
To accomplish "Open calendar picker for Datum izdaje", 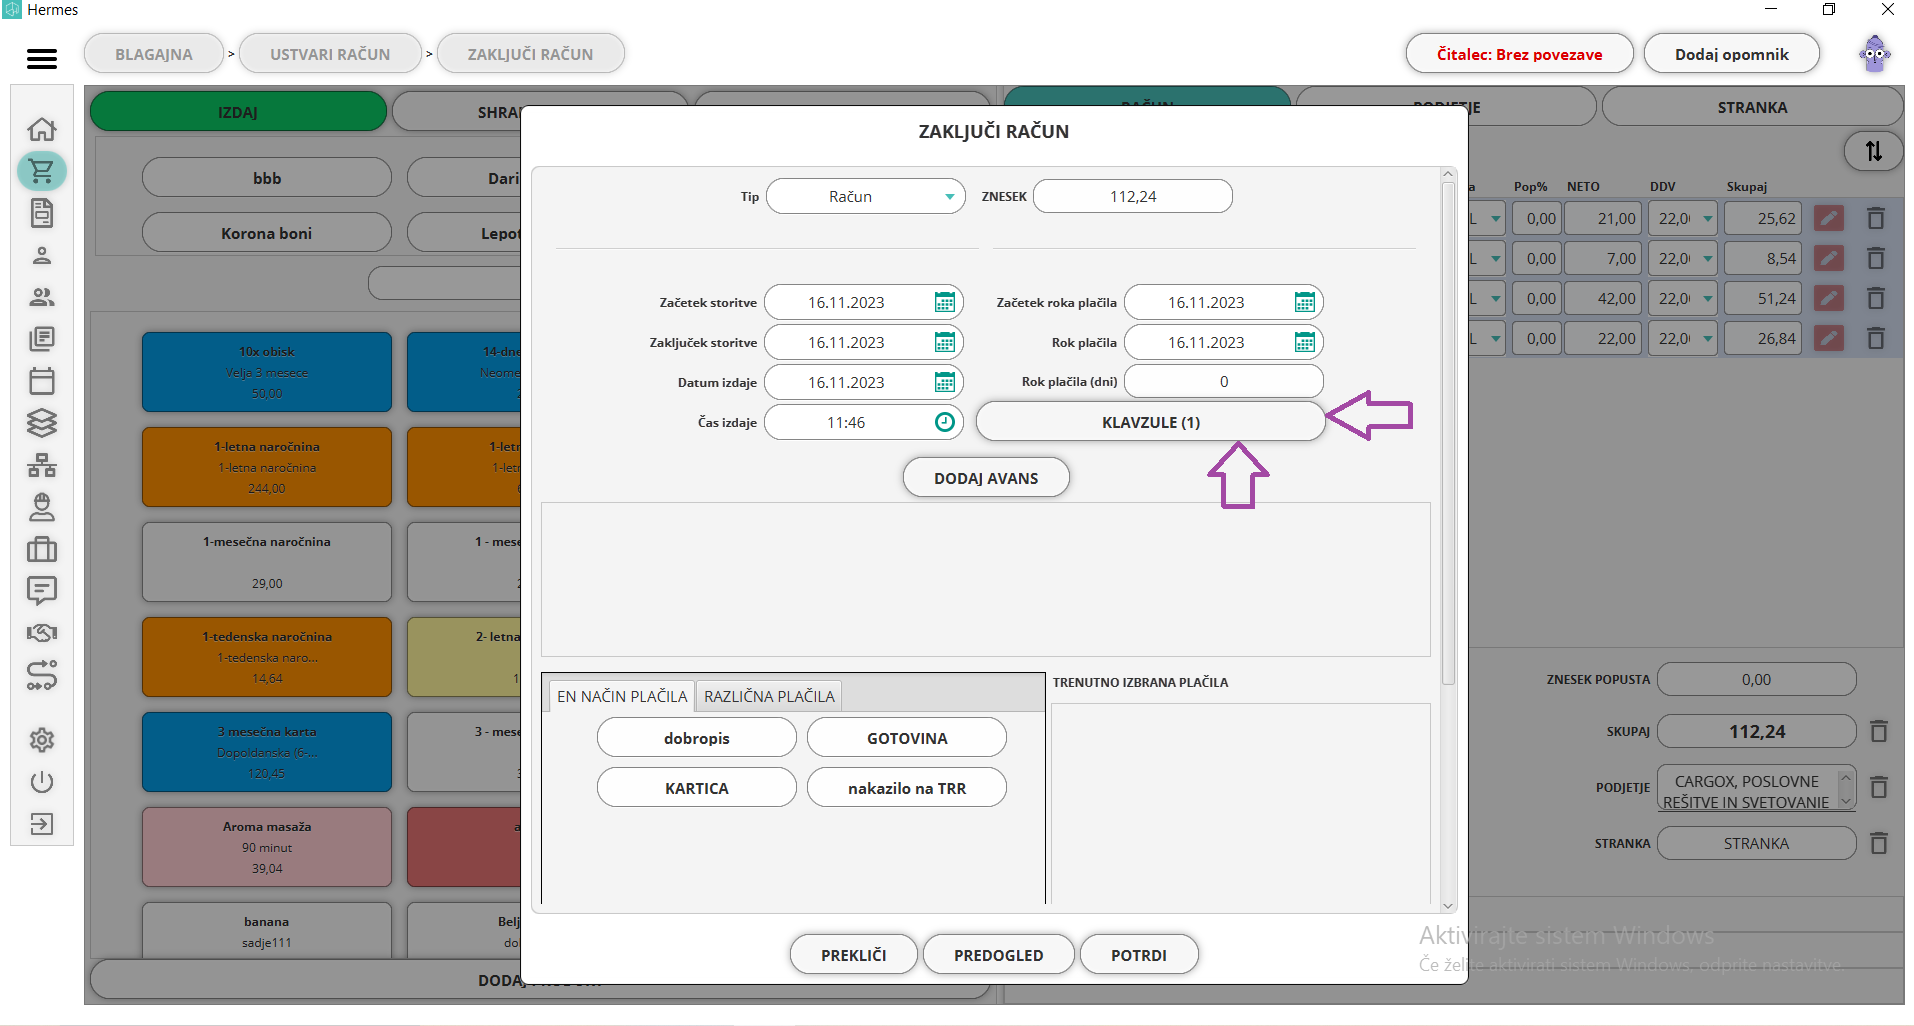I will pyautogui.click(x=945, y=382).
